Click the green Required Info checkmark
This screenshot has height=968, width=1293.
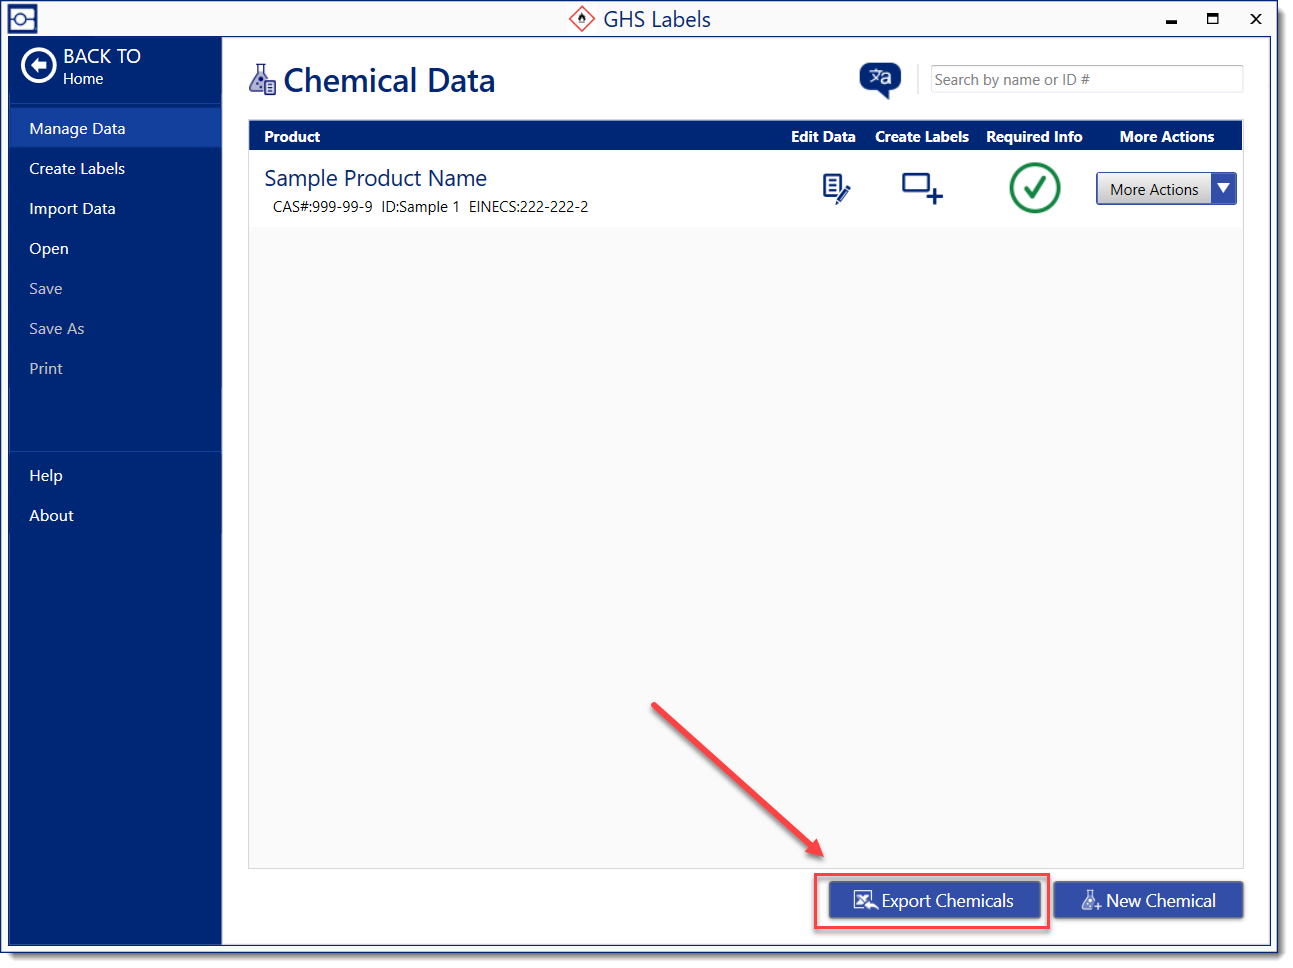pos(1034,188)
